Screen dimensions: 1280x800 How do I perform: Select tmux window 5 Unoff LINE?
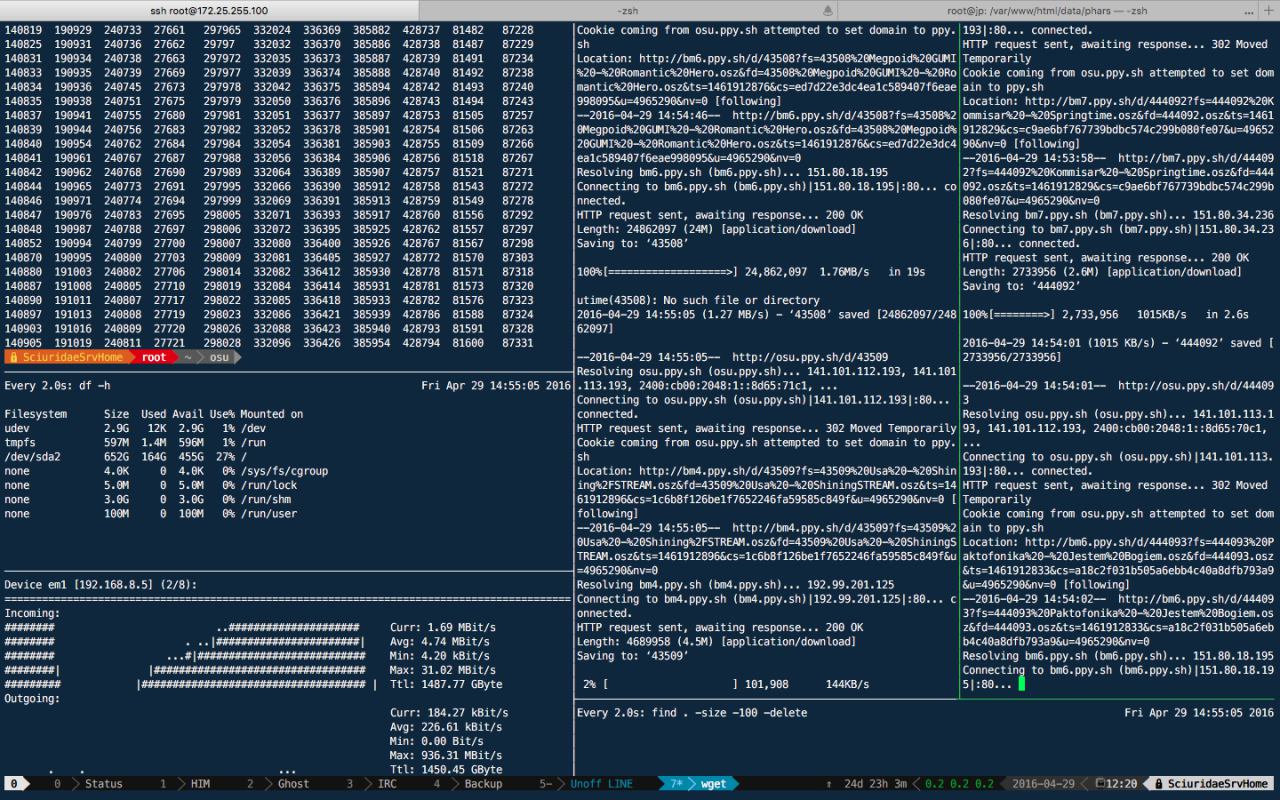[586, 784]
